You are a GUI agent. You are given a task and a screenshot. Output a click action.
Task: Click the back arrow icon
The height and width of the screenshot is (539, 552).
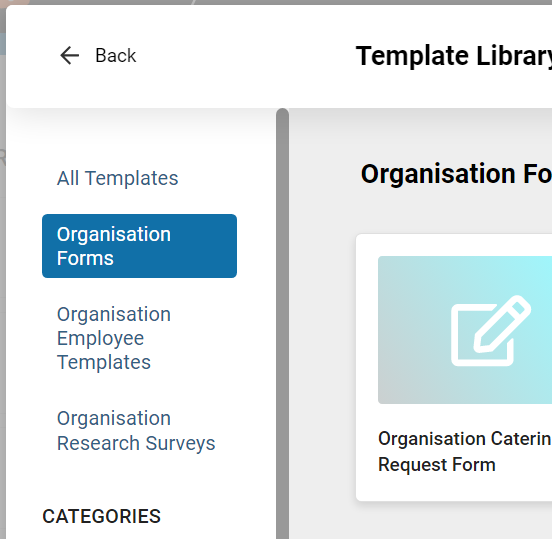69,56
